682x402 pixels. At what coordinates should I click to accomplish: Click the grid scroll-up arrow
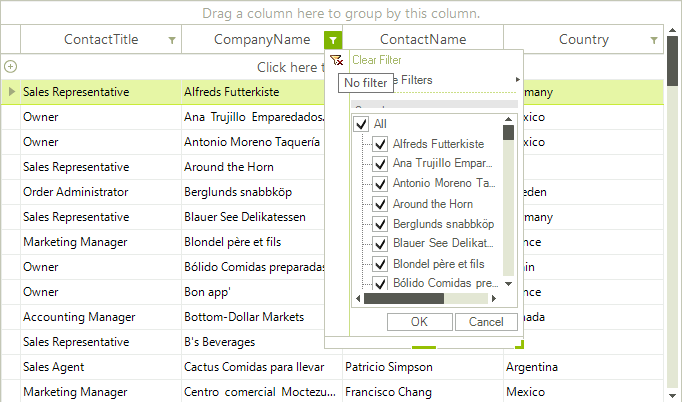pyautogui.click(x=672, y=30)
